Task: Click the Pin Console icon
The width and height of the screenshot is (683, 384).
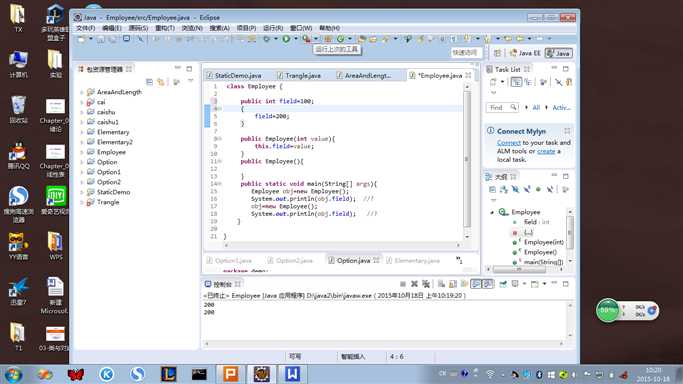Action: point(503,284)
